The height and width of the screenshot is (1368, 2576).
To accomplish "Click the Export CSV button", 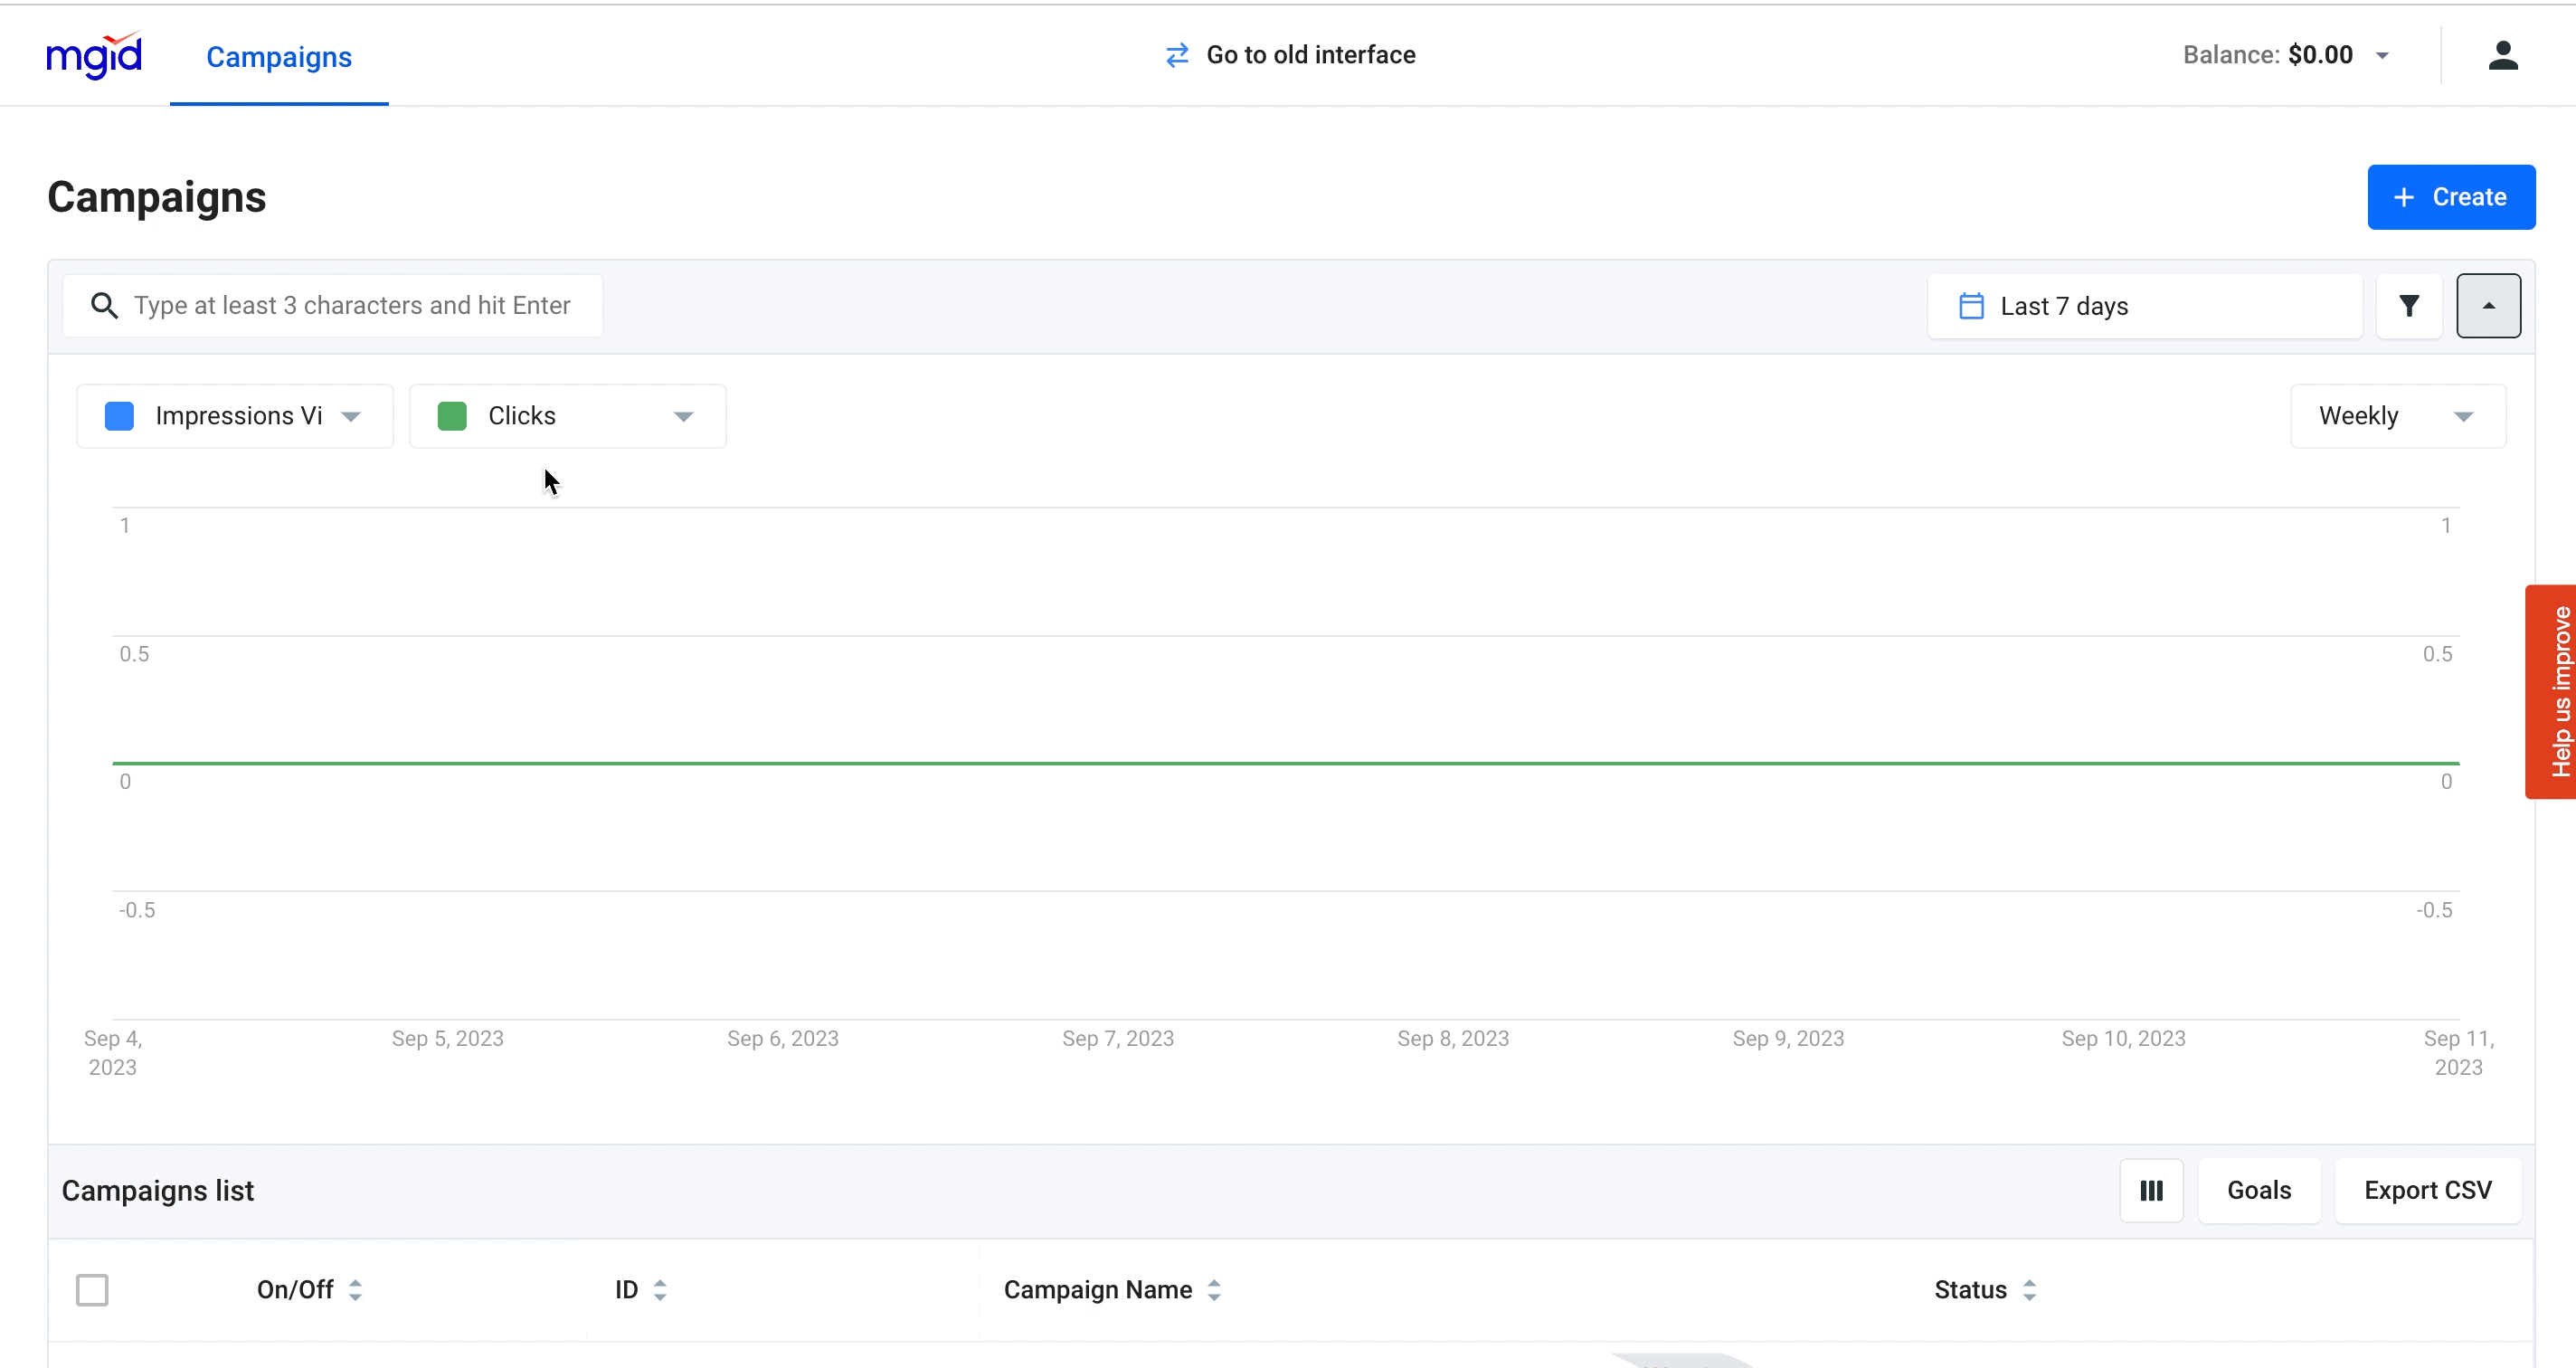I will coord(2427,1191).
